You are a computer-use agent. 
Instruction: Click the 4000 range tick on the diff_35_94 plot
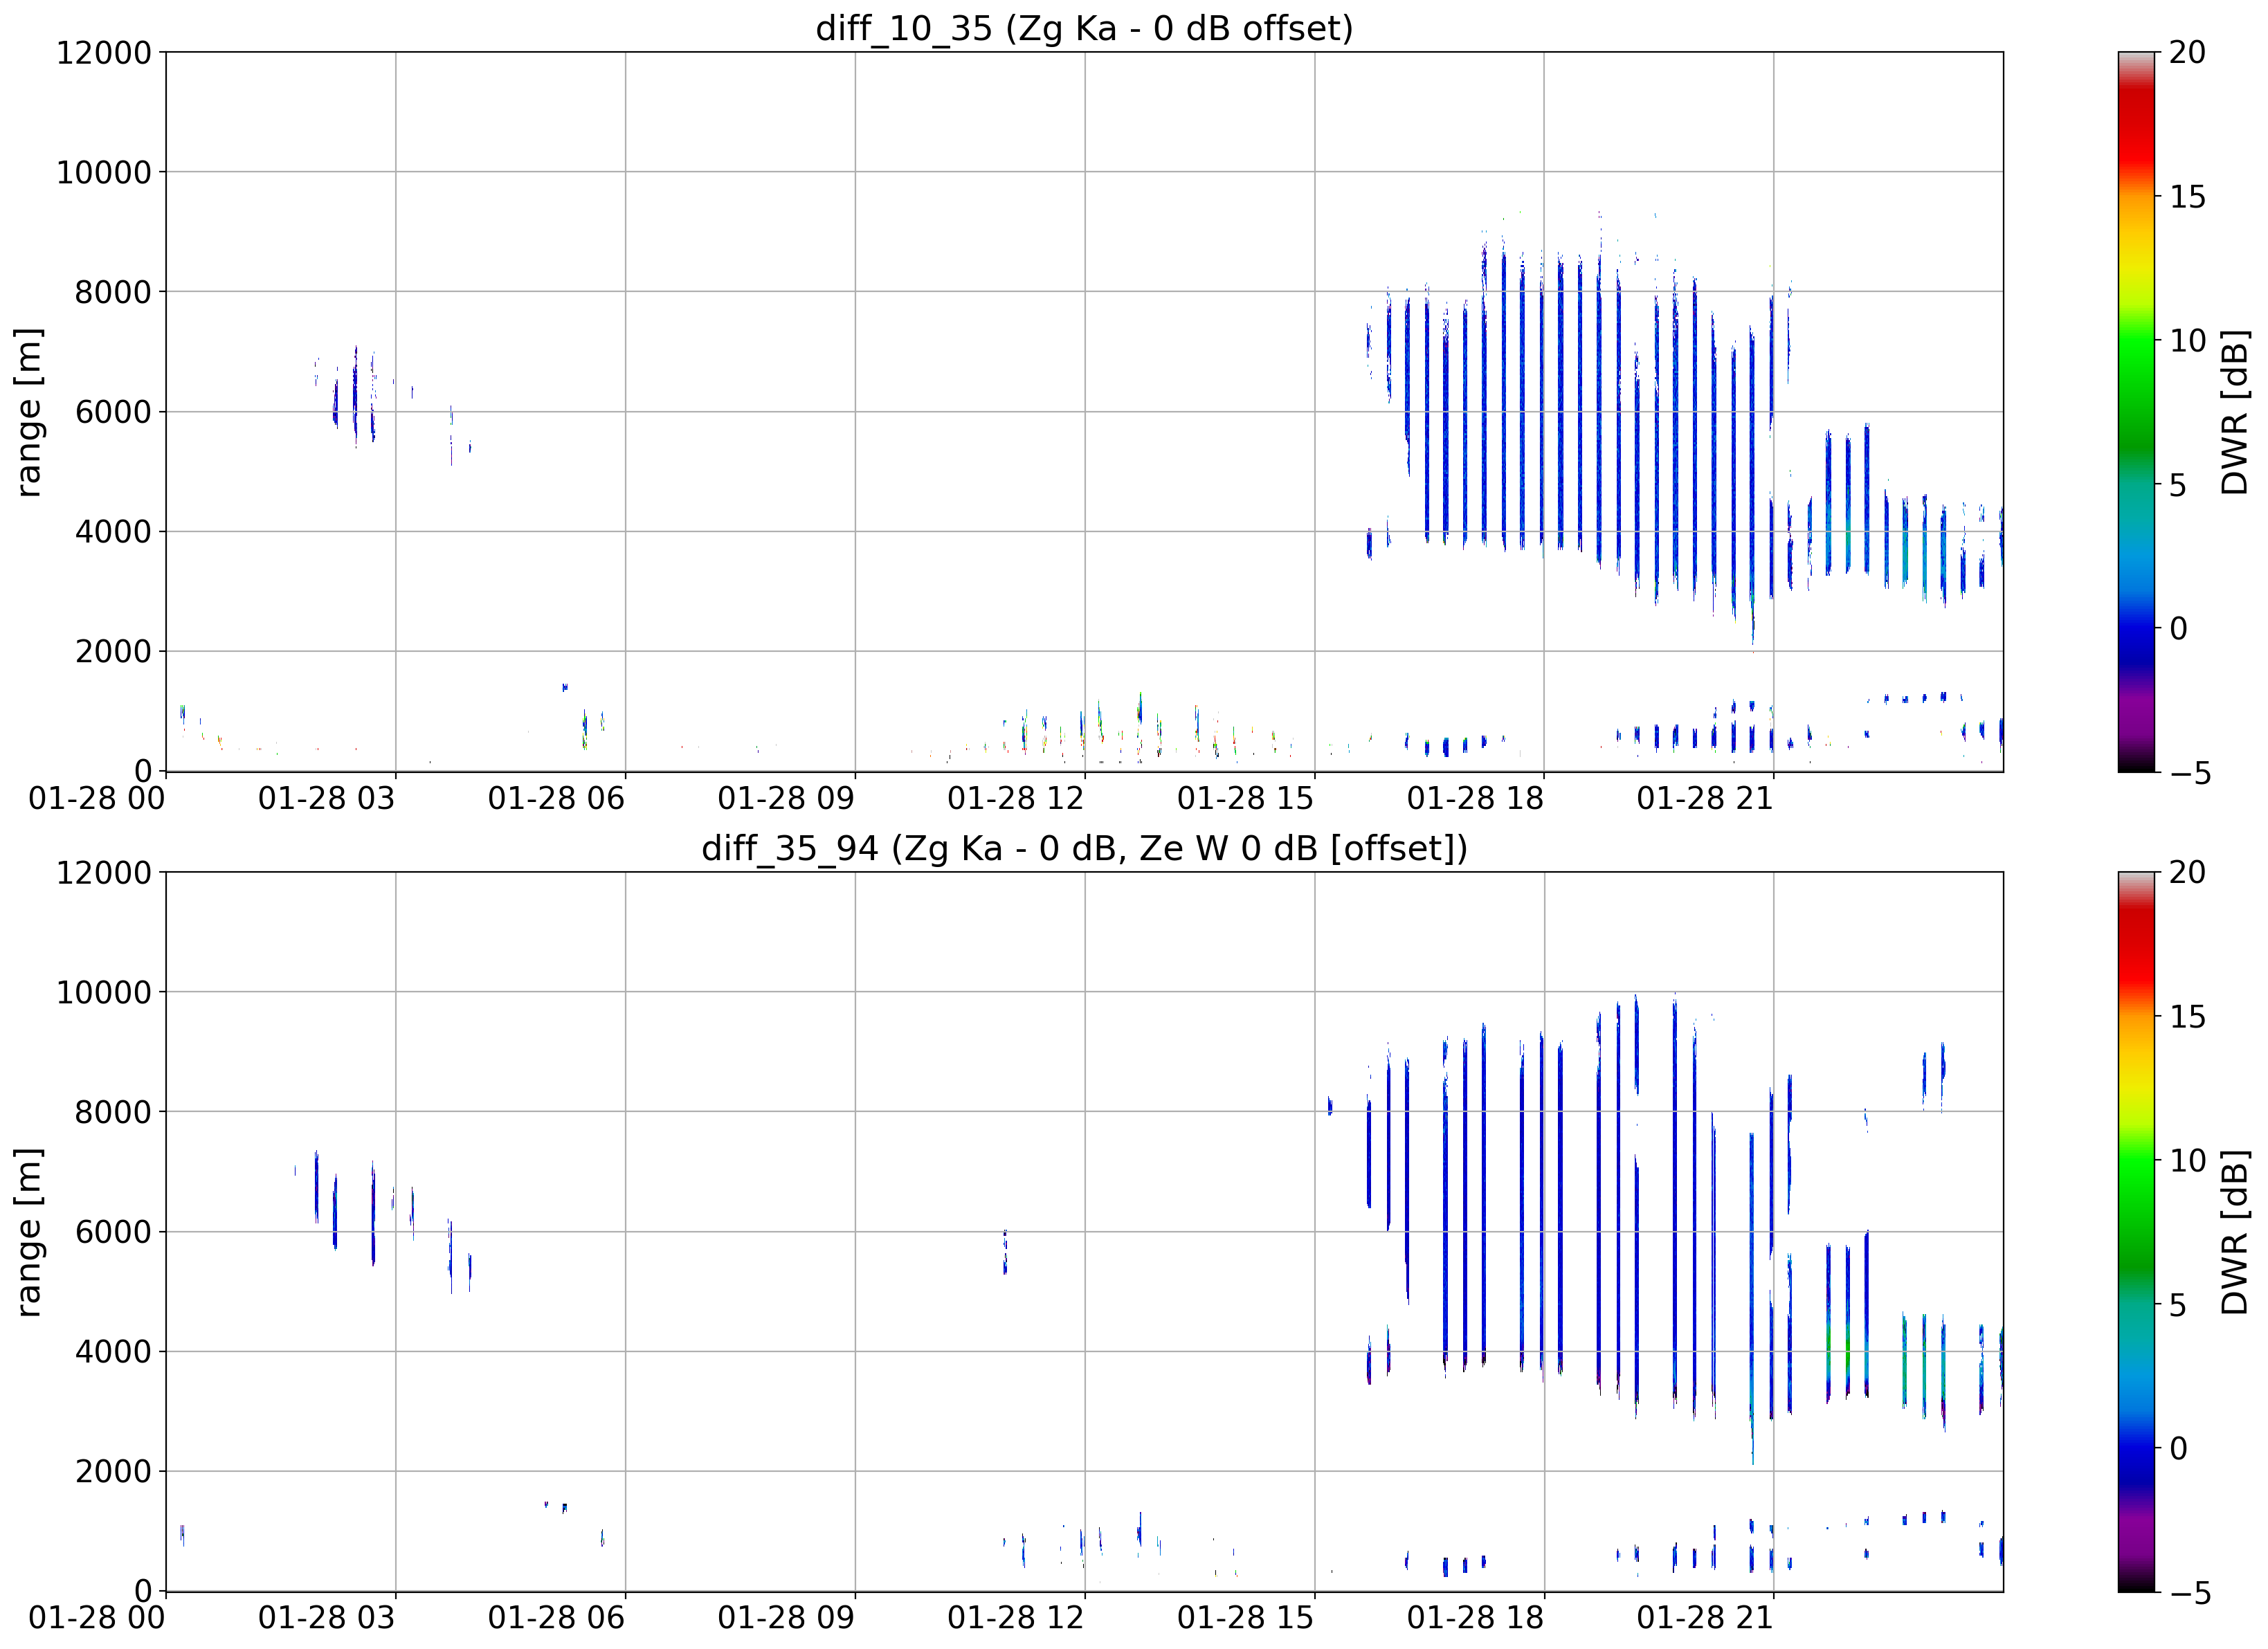pos(113,1352)
